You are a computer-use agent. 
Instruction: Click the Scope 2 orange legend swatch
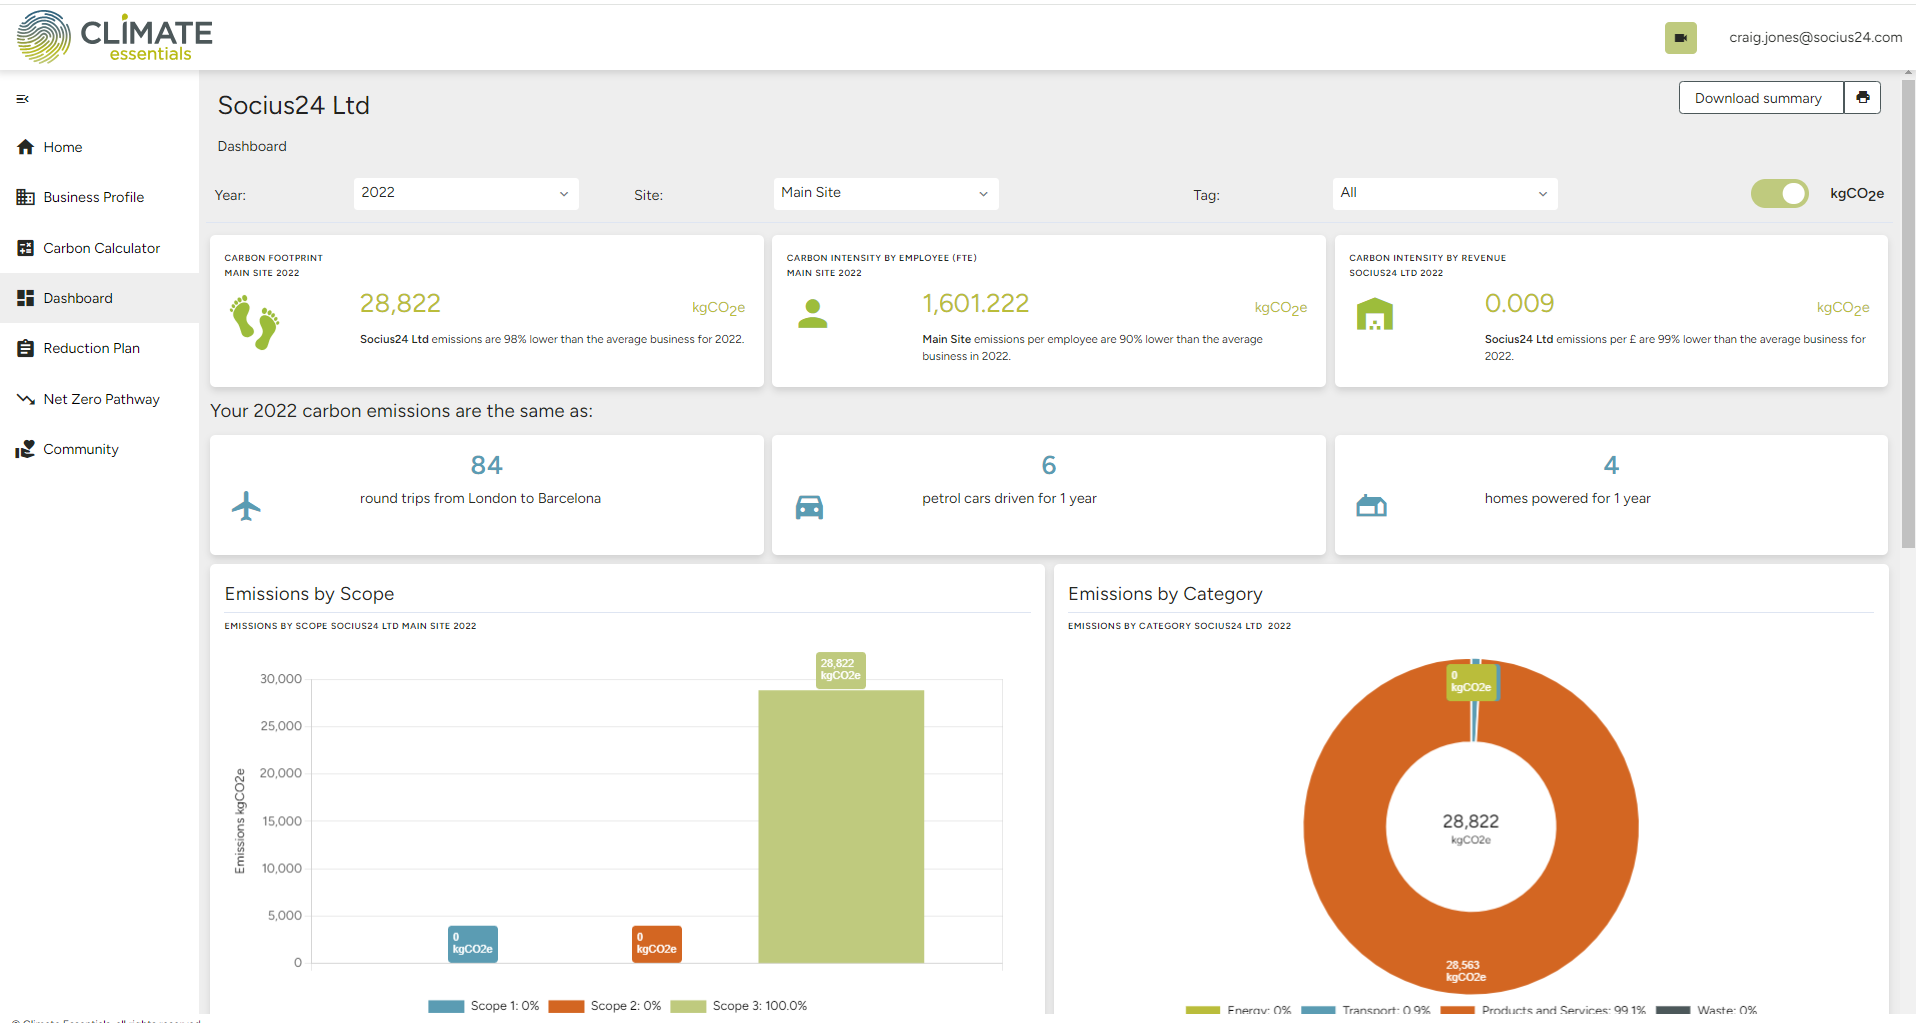pyautogui.click(x=566, y=1006)
